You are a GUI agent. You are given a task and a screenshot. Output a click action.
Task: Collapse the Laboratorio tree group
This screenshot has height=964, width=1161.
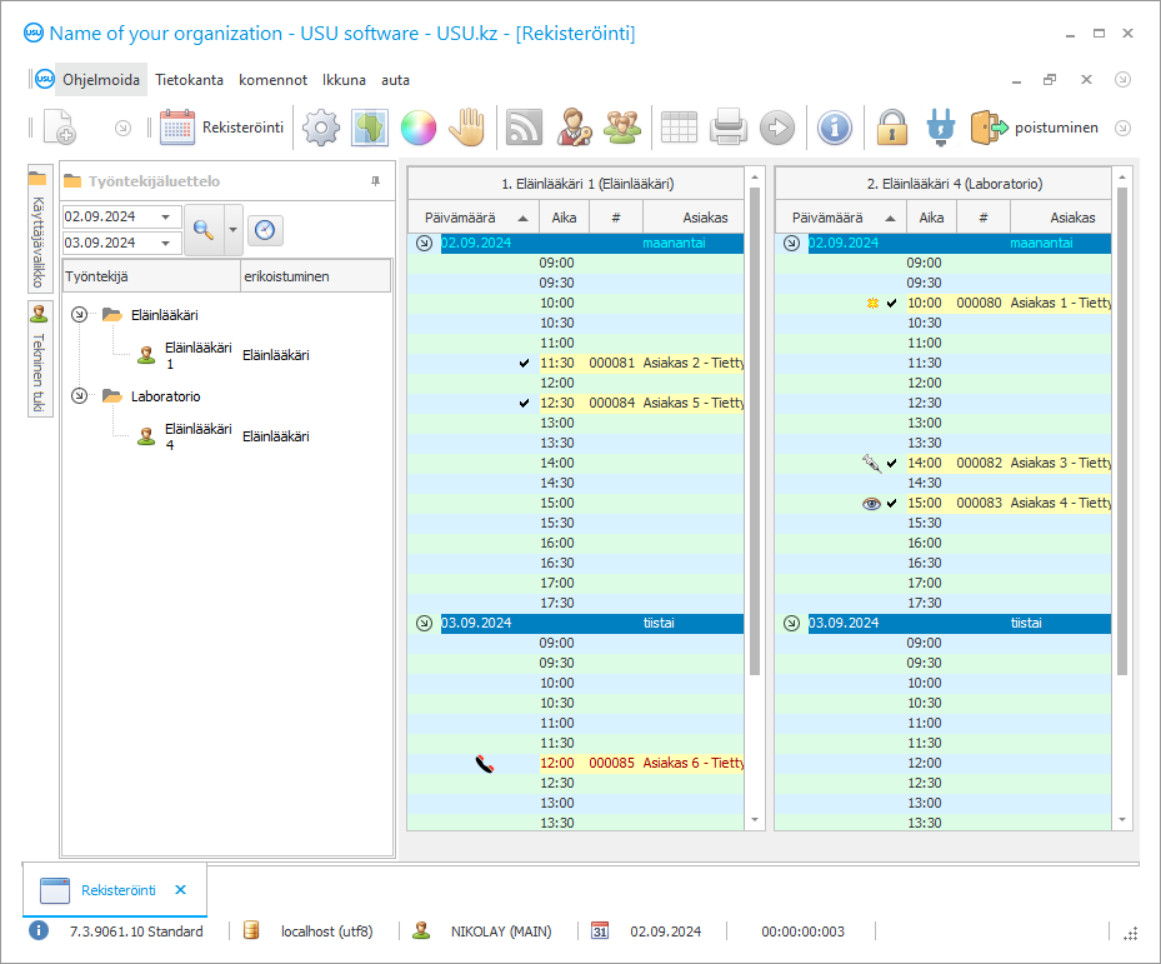click(79, 396)
